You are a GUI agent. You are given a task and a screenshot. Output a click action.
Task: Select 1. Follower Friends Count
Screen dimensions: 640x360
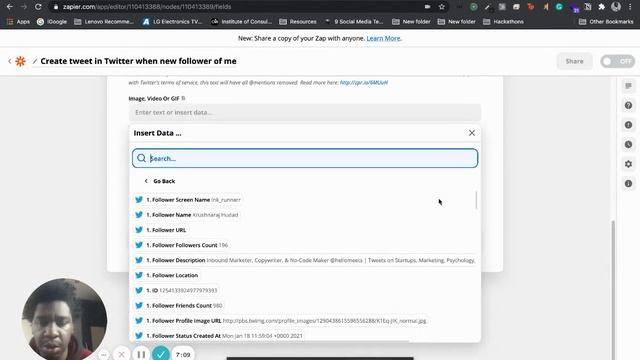point(179,305)
